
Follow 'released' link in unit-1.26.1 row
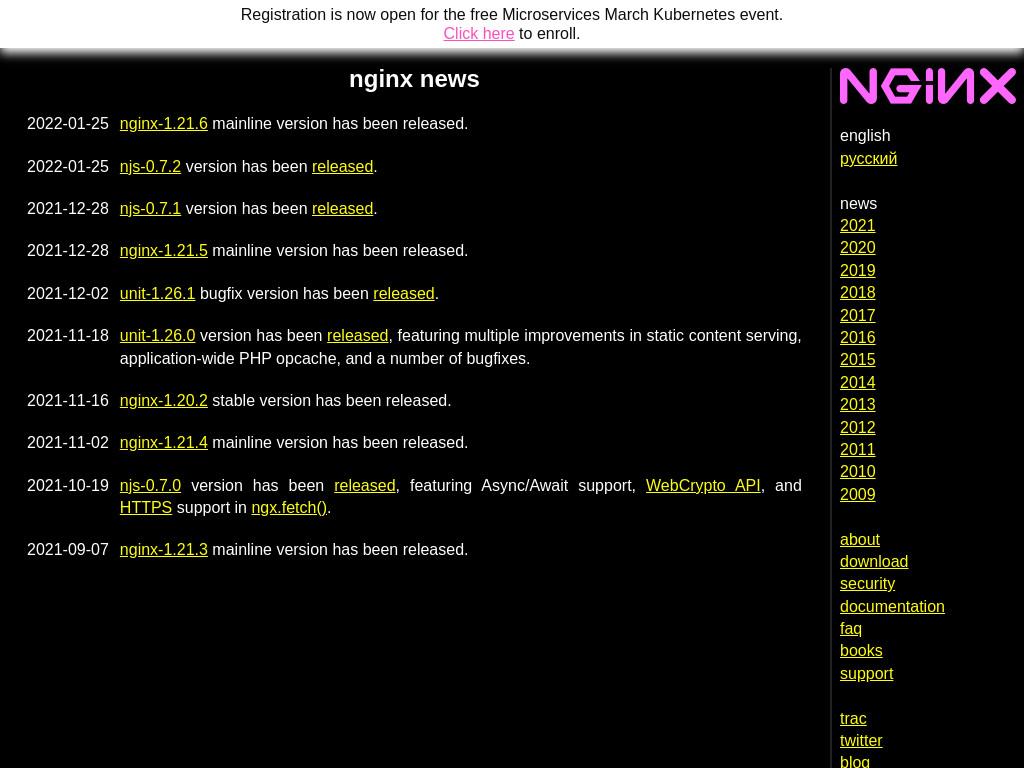[x=404, y=293]
